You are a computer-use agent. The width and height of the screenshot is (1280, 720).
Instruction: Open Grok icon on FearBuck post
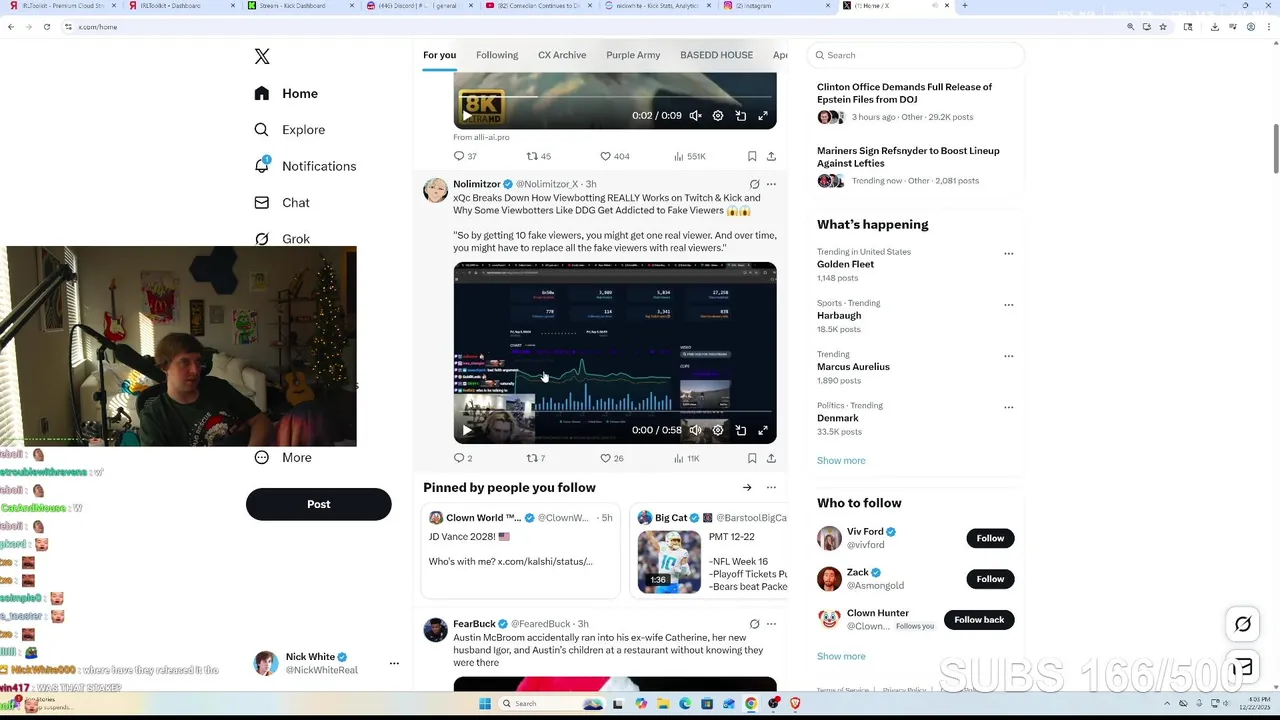coord(754,624)
